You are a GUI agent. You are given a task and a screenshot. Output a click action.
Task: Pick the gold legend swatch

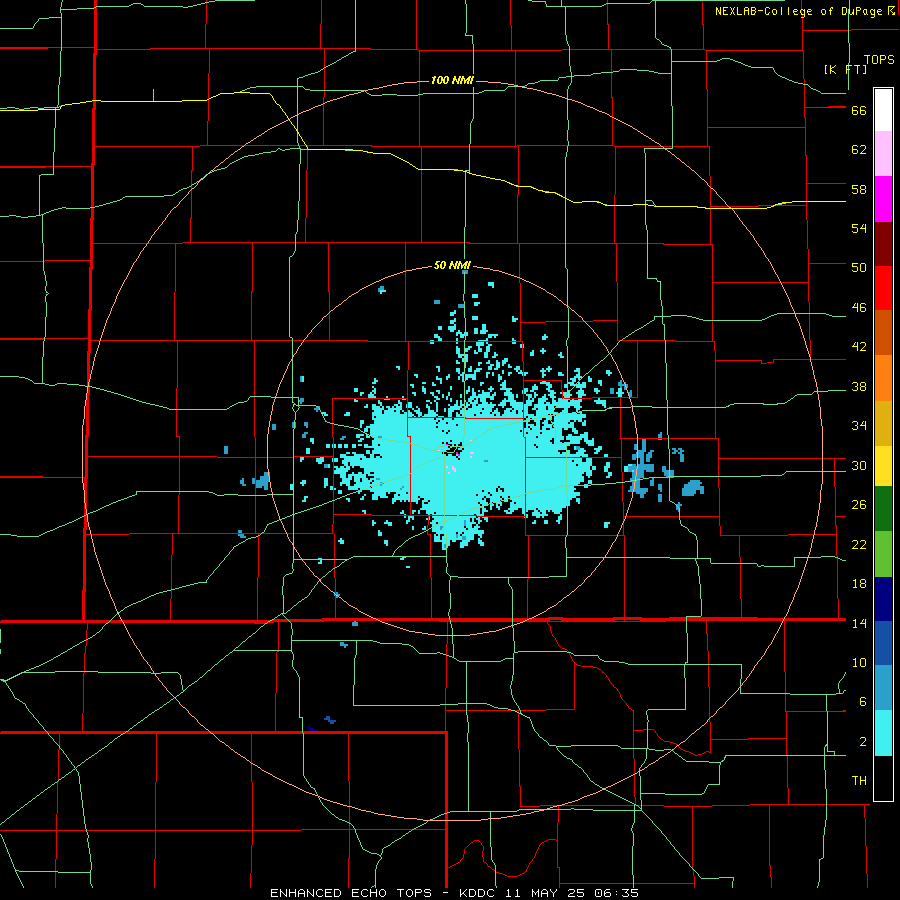883,423
